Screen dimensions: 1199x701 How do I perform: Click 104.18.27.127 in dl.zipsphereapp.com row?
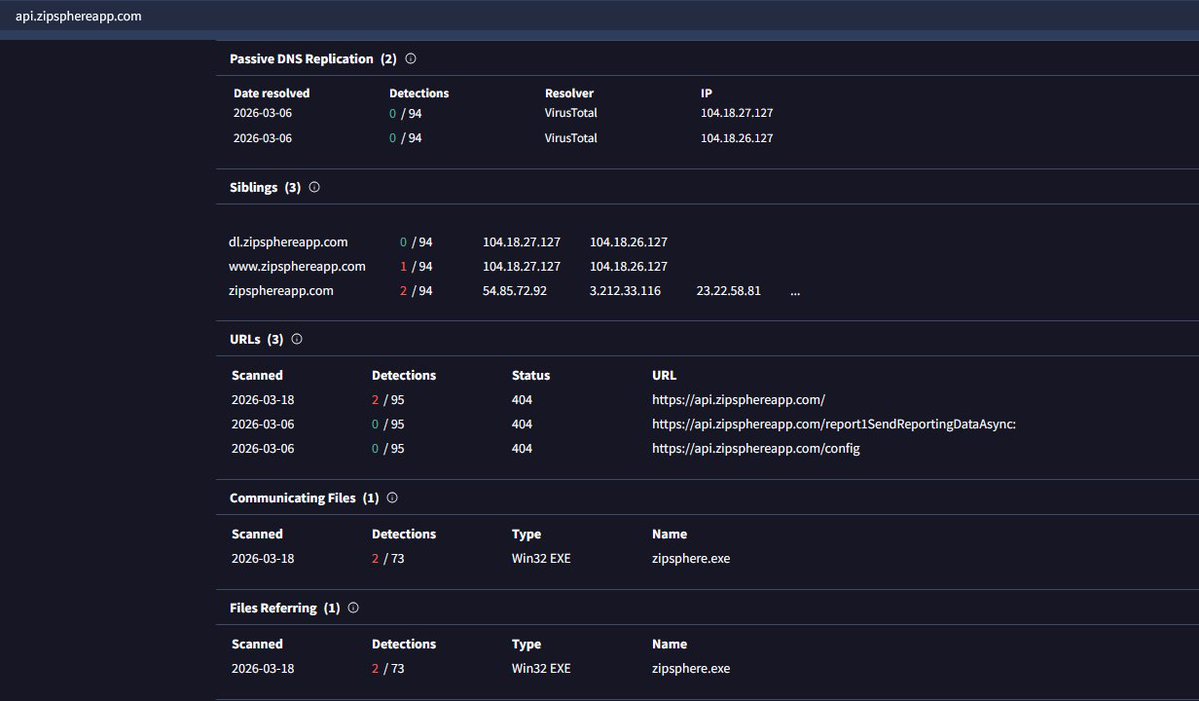pos(522,242)
